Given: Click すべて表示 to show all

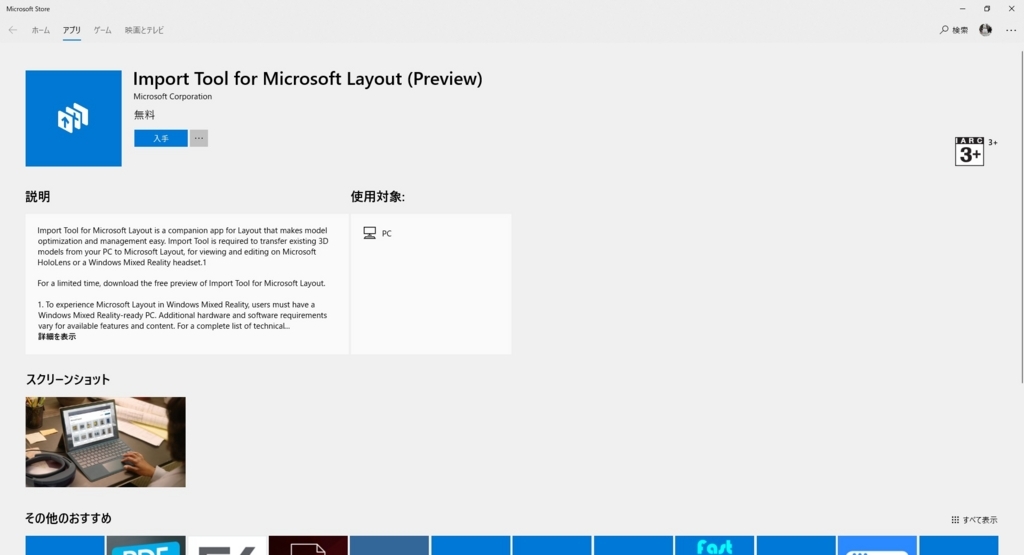Looking at the screenshot, I should click(x=980, y=520).
